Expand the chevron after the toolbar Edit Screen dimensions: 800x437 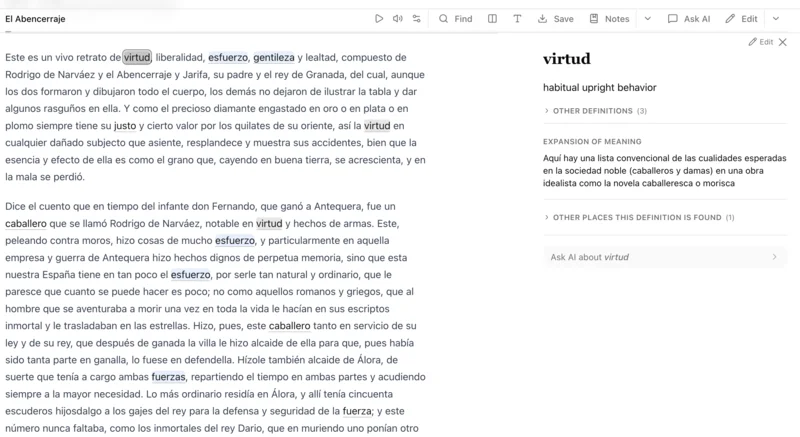[x=776, y=19]
